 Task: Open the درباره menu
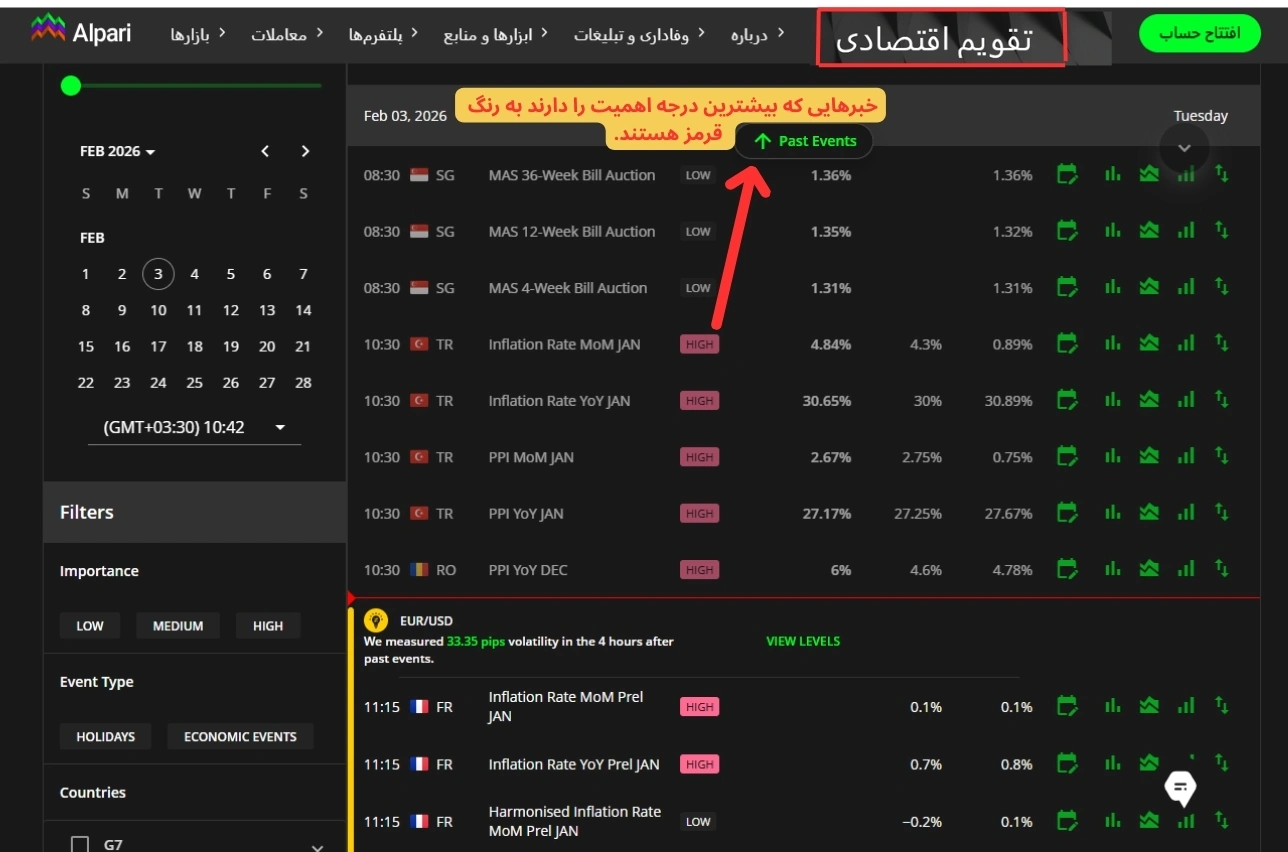(757, 34)
